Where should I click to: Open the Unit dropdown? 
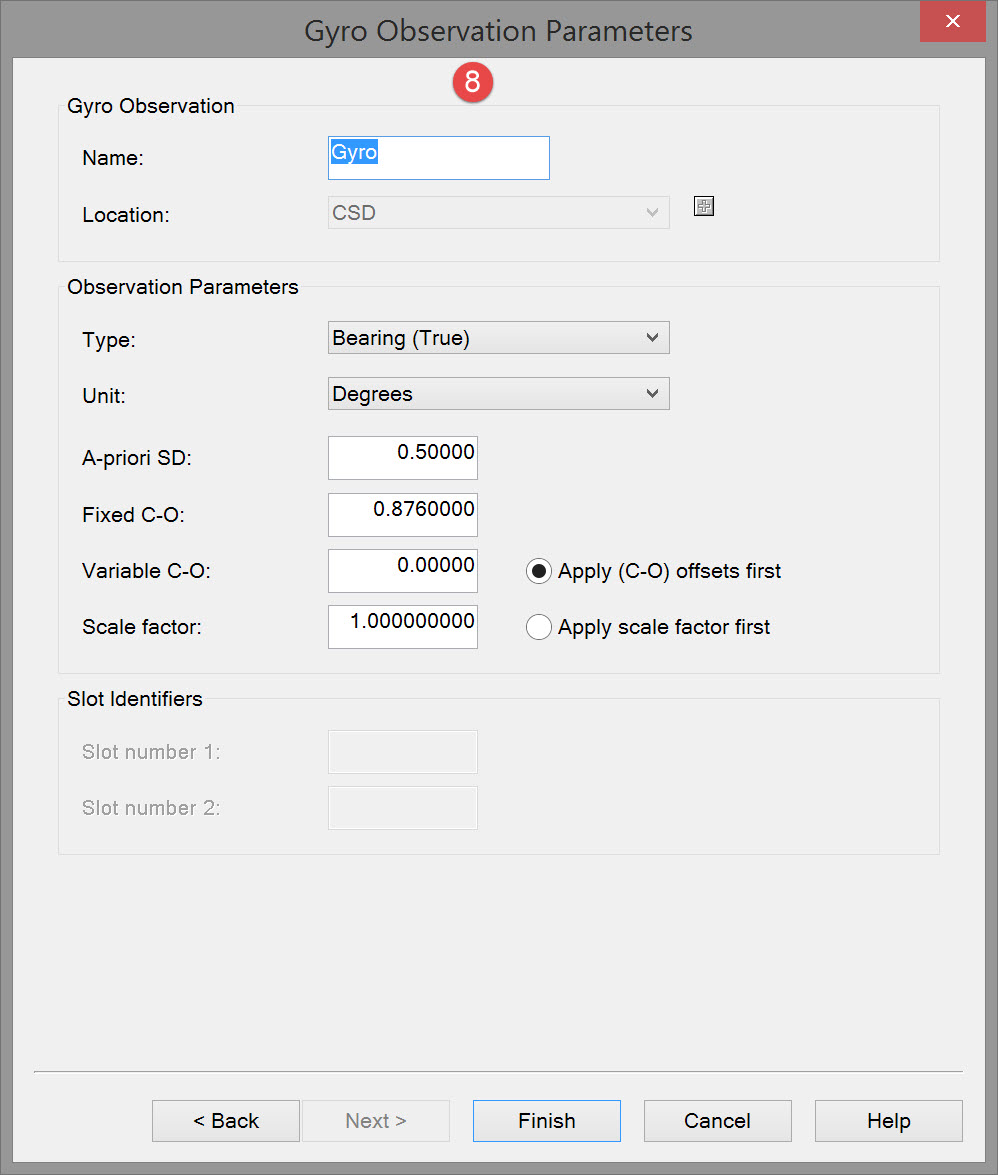[x=498, y=394]
